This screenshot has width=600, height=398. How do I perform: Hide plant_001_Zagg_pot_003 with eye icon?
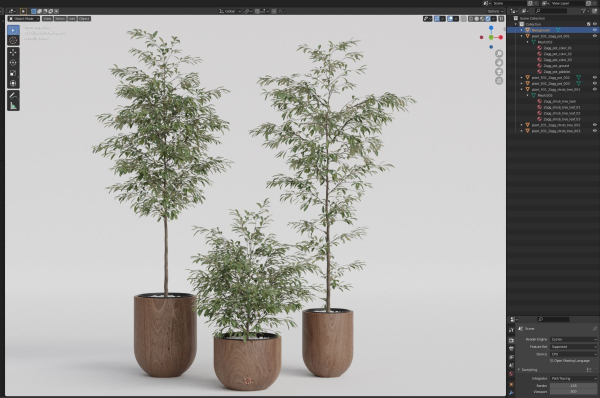595,83
